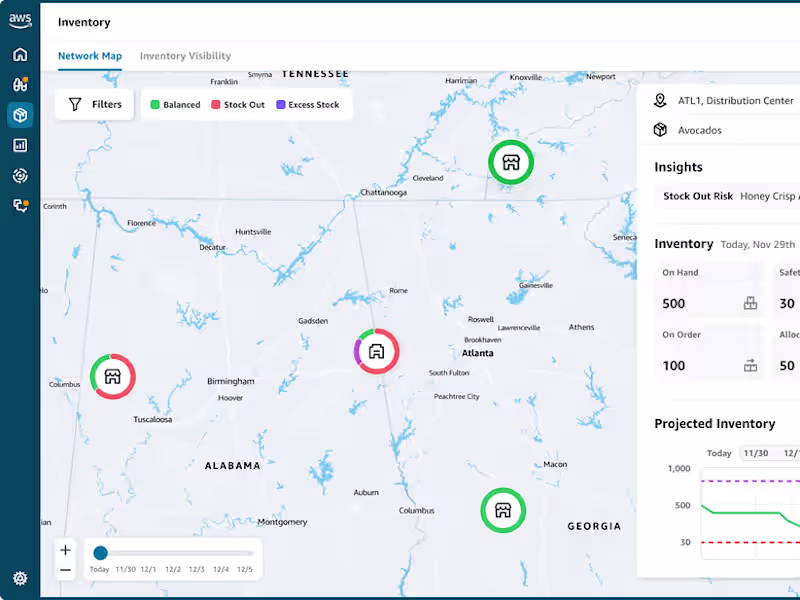Click the location pin icon beside ATL1

click(660, 101)
